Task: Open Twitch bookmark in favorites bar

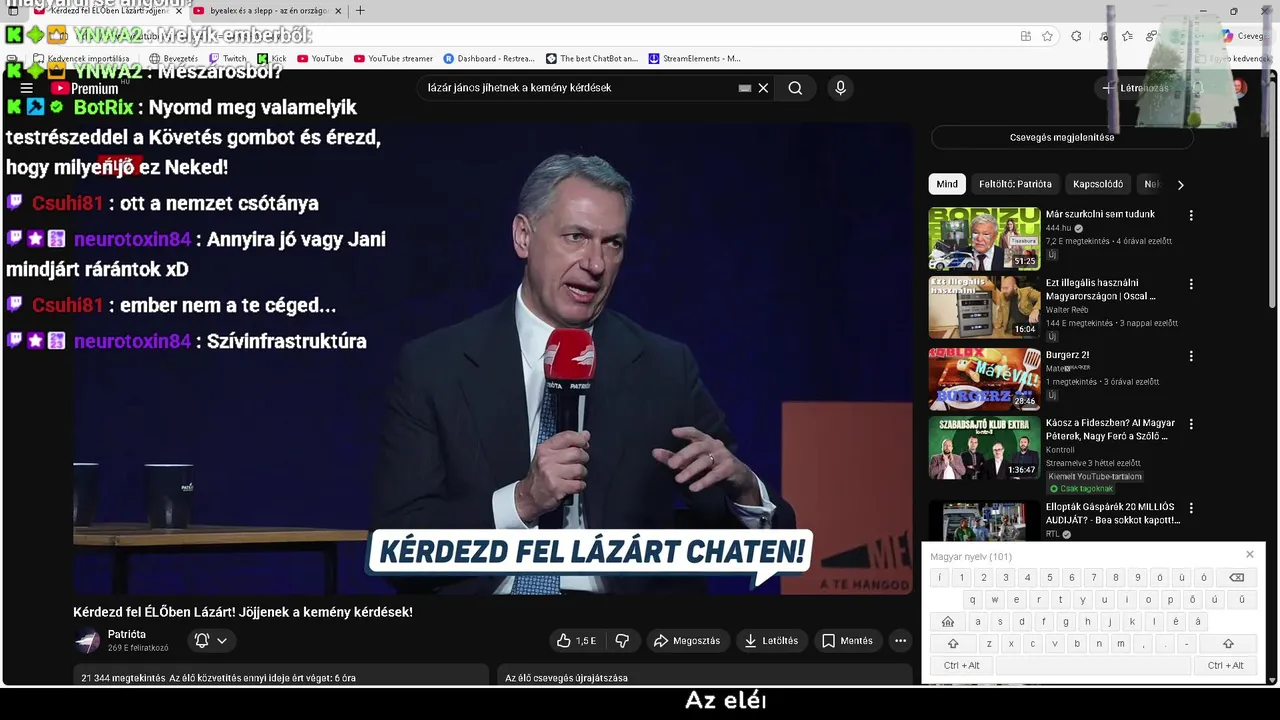Action: (227, 59)
